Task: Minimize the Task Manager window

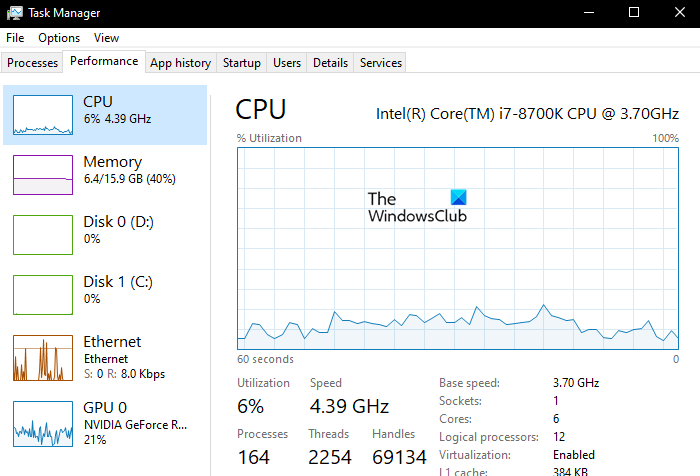Action: pyautogui.click(x=588, y=12)
